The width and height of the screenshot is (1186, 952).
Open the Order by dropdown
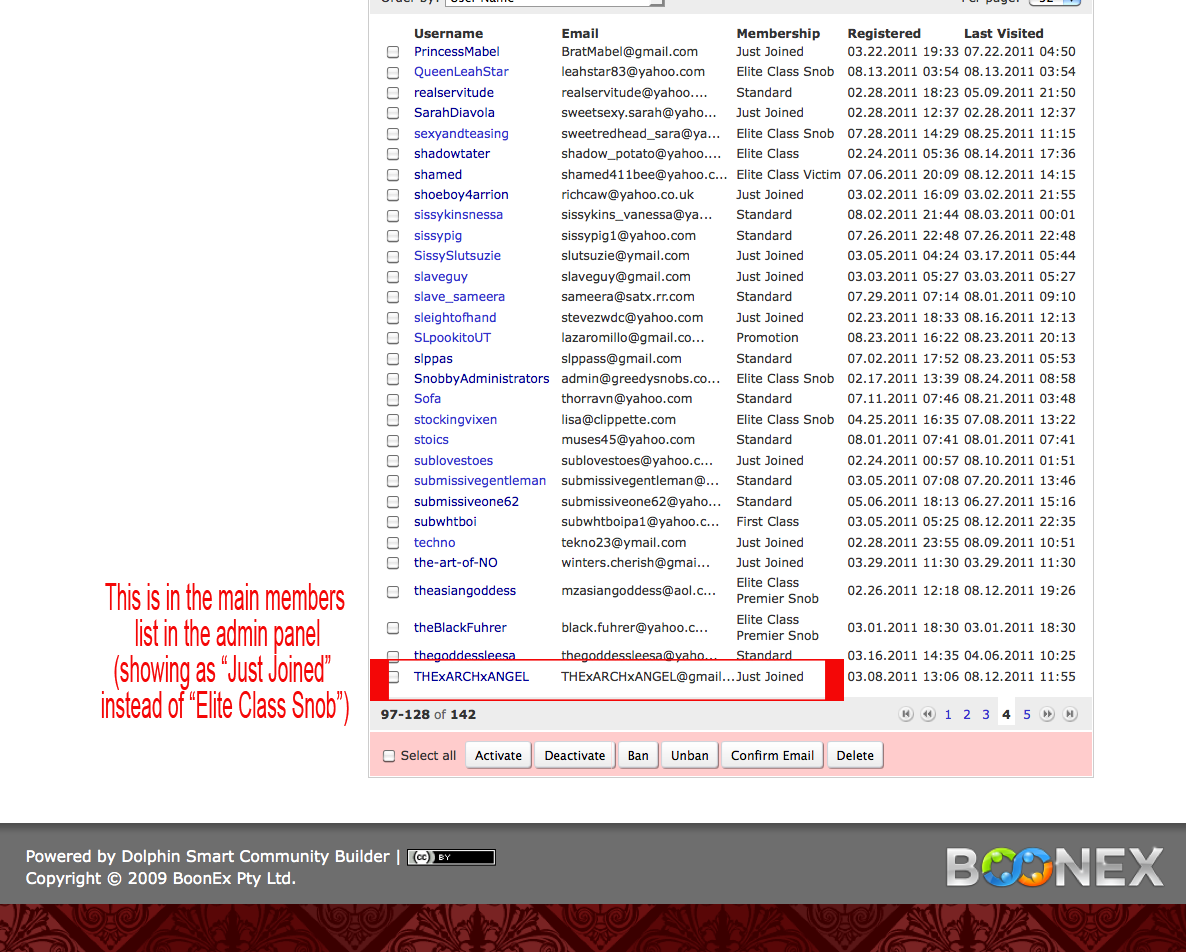555,2
